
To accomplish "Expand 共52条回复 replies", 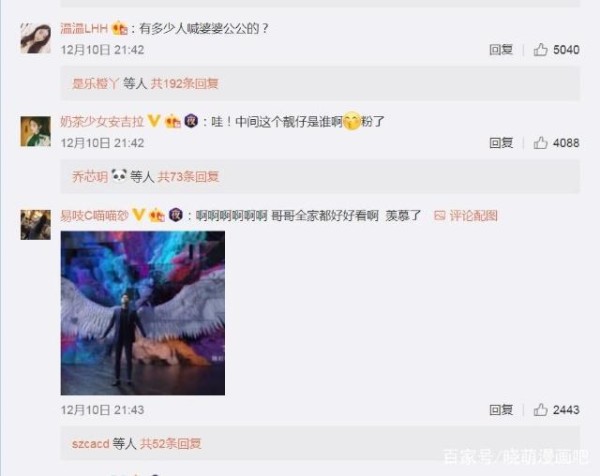I will tap(171, 443).
